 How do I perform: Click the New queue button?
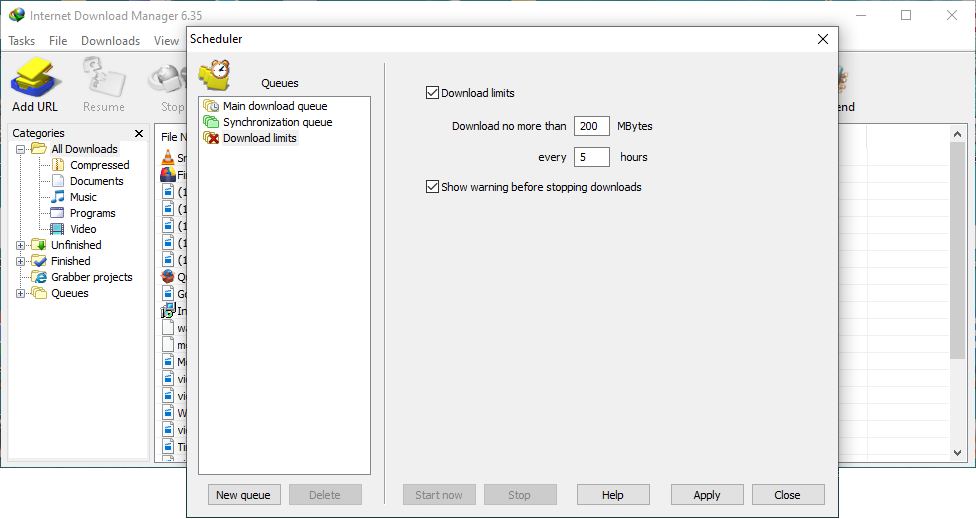click(243, 495)
